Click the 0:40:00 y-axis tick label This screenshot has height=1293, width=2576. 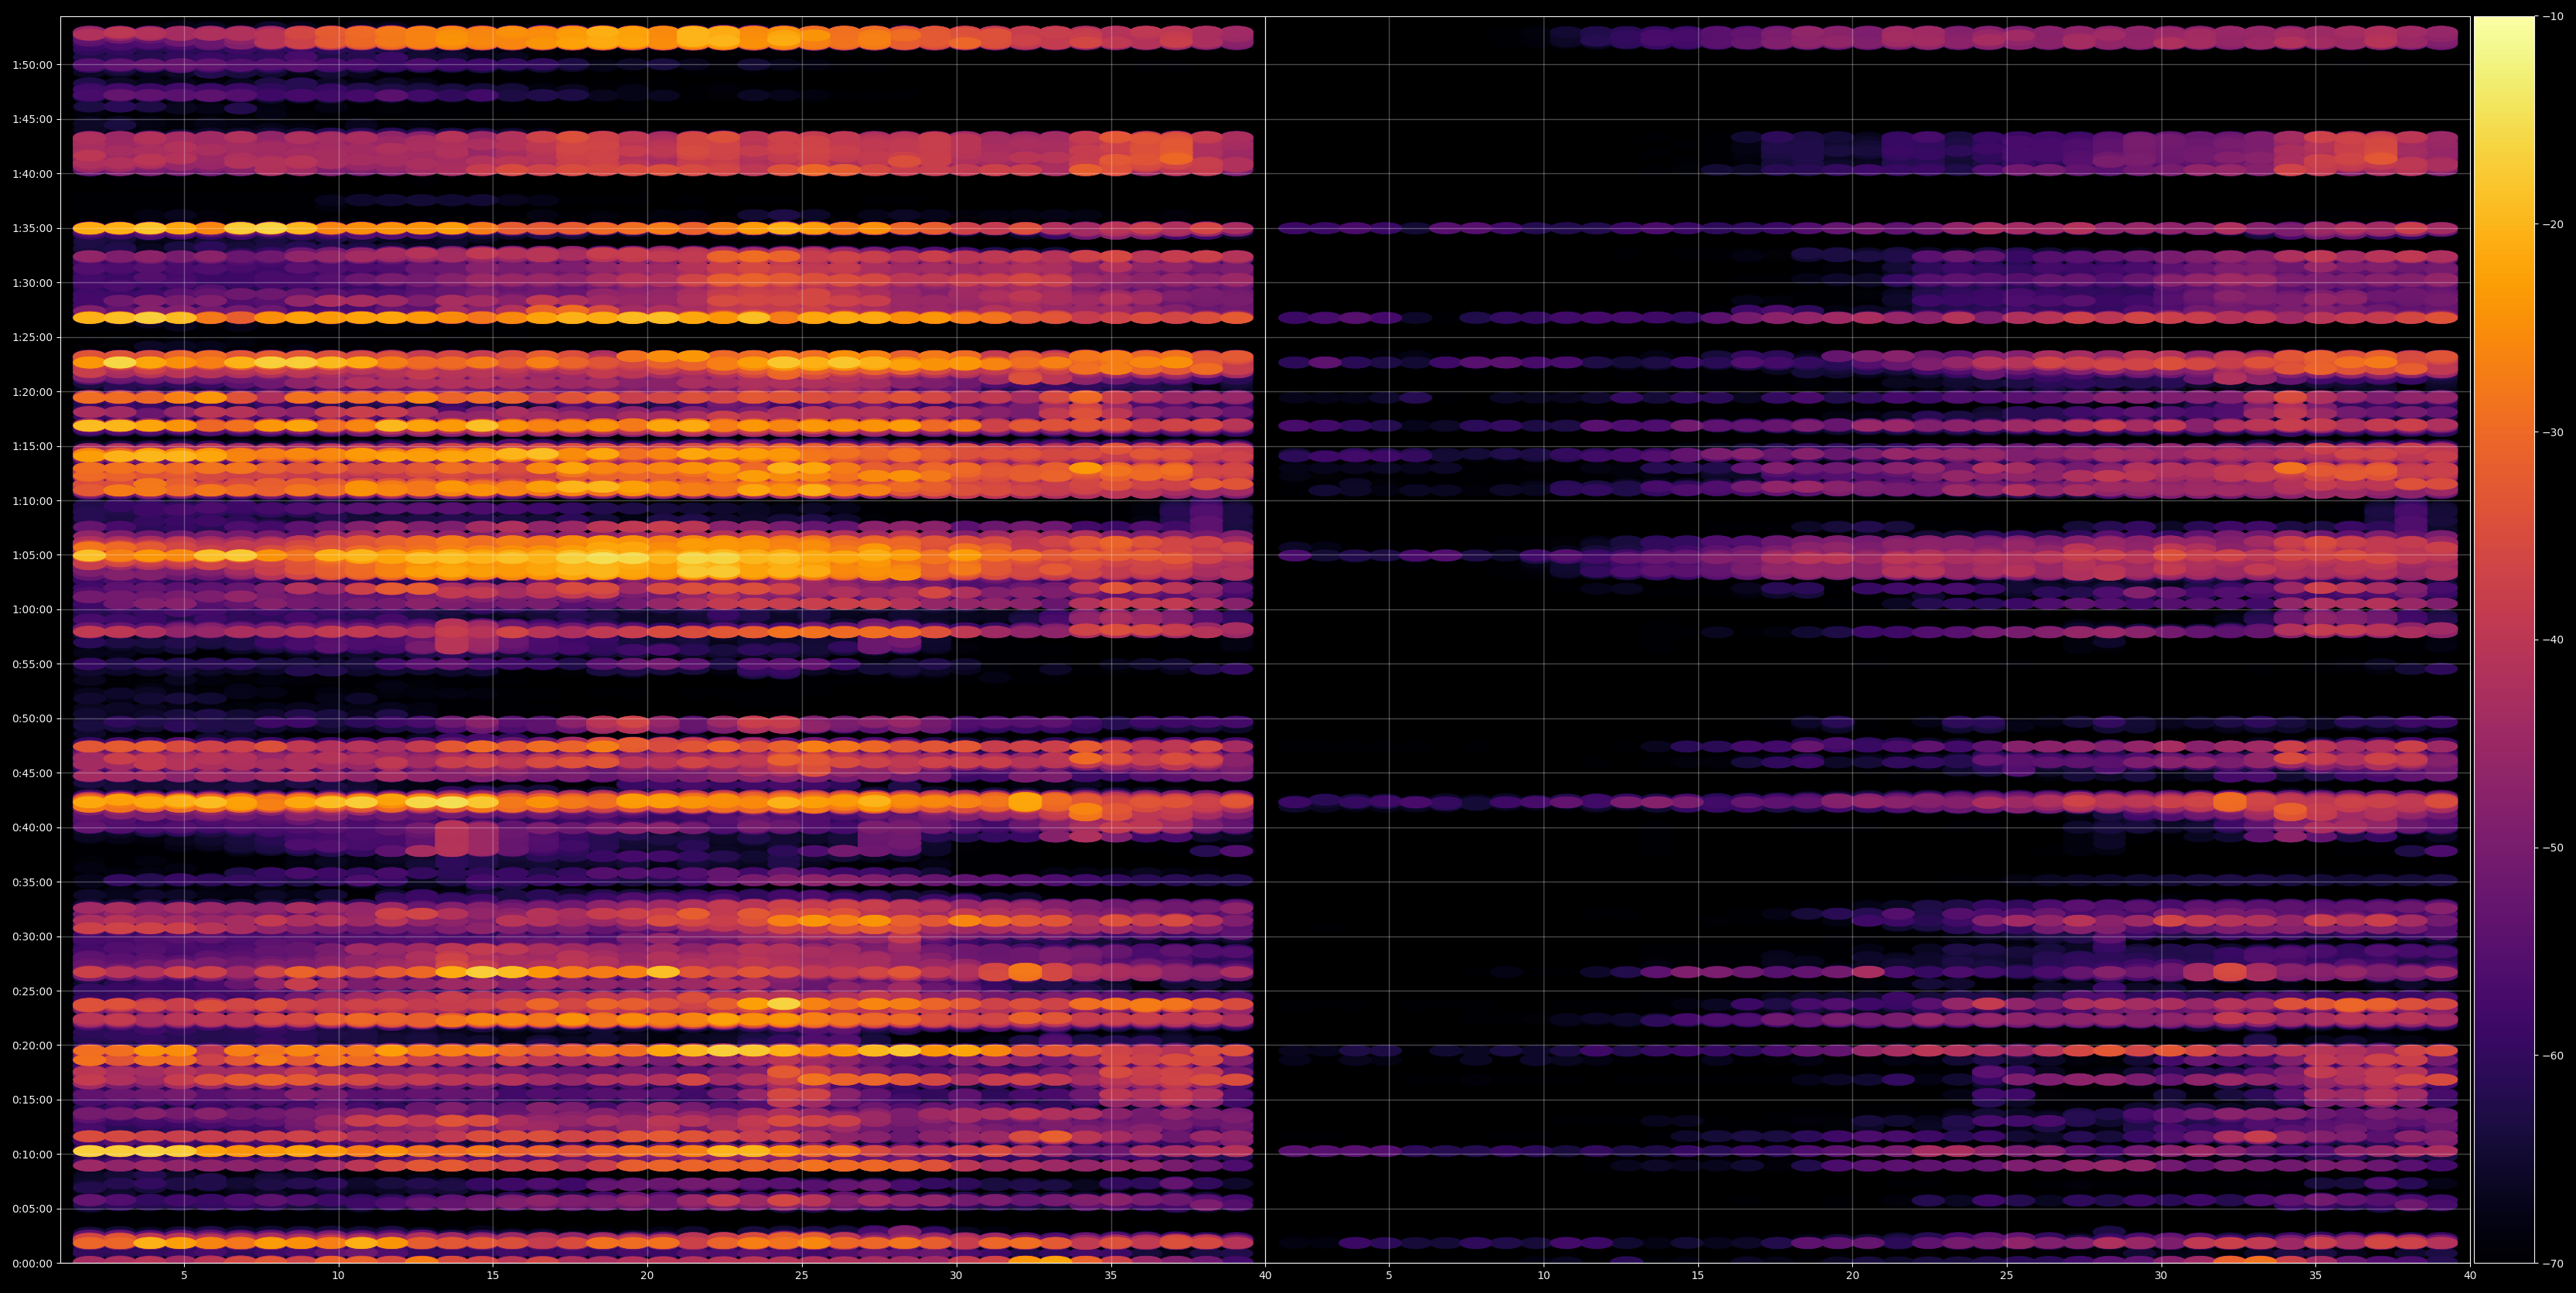pos(32,827)
